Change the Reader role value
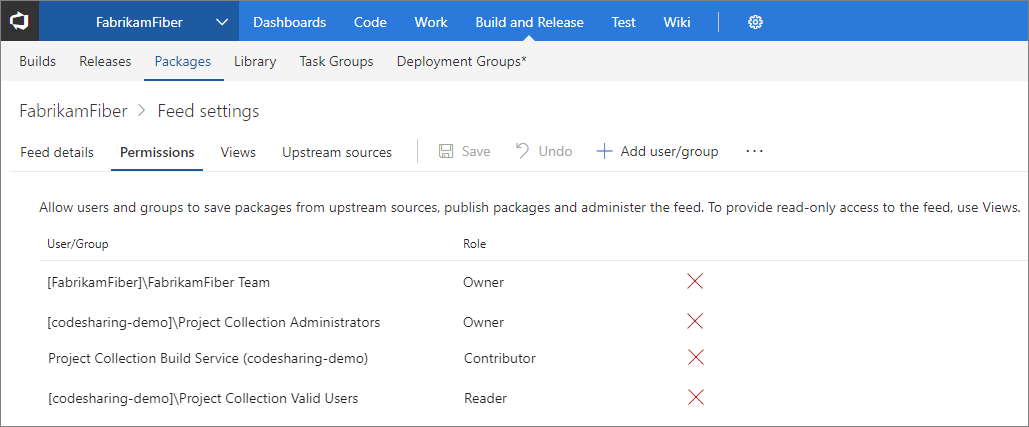 [x=485, y=398]
